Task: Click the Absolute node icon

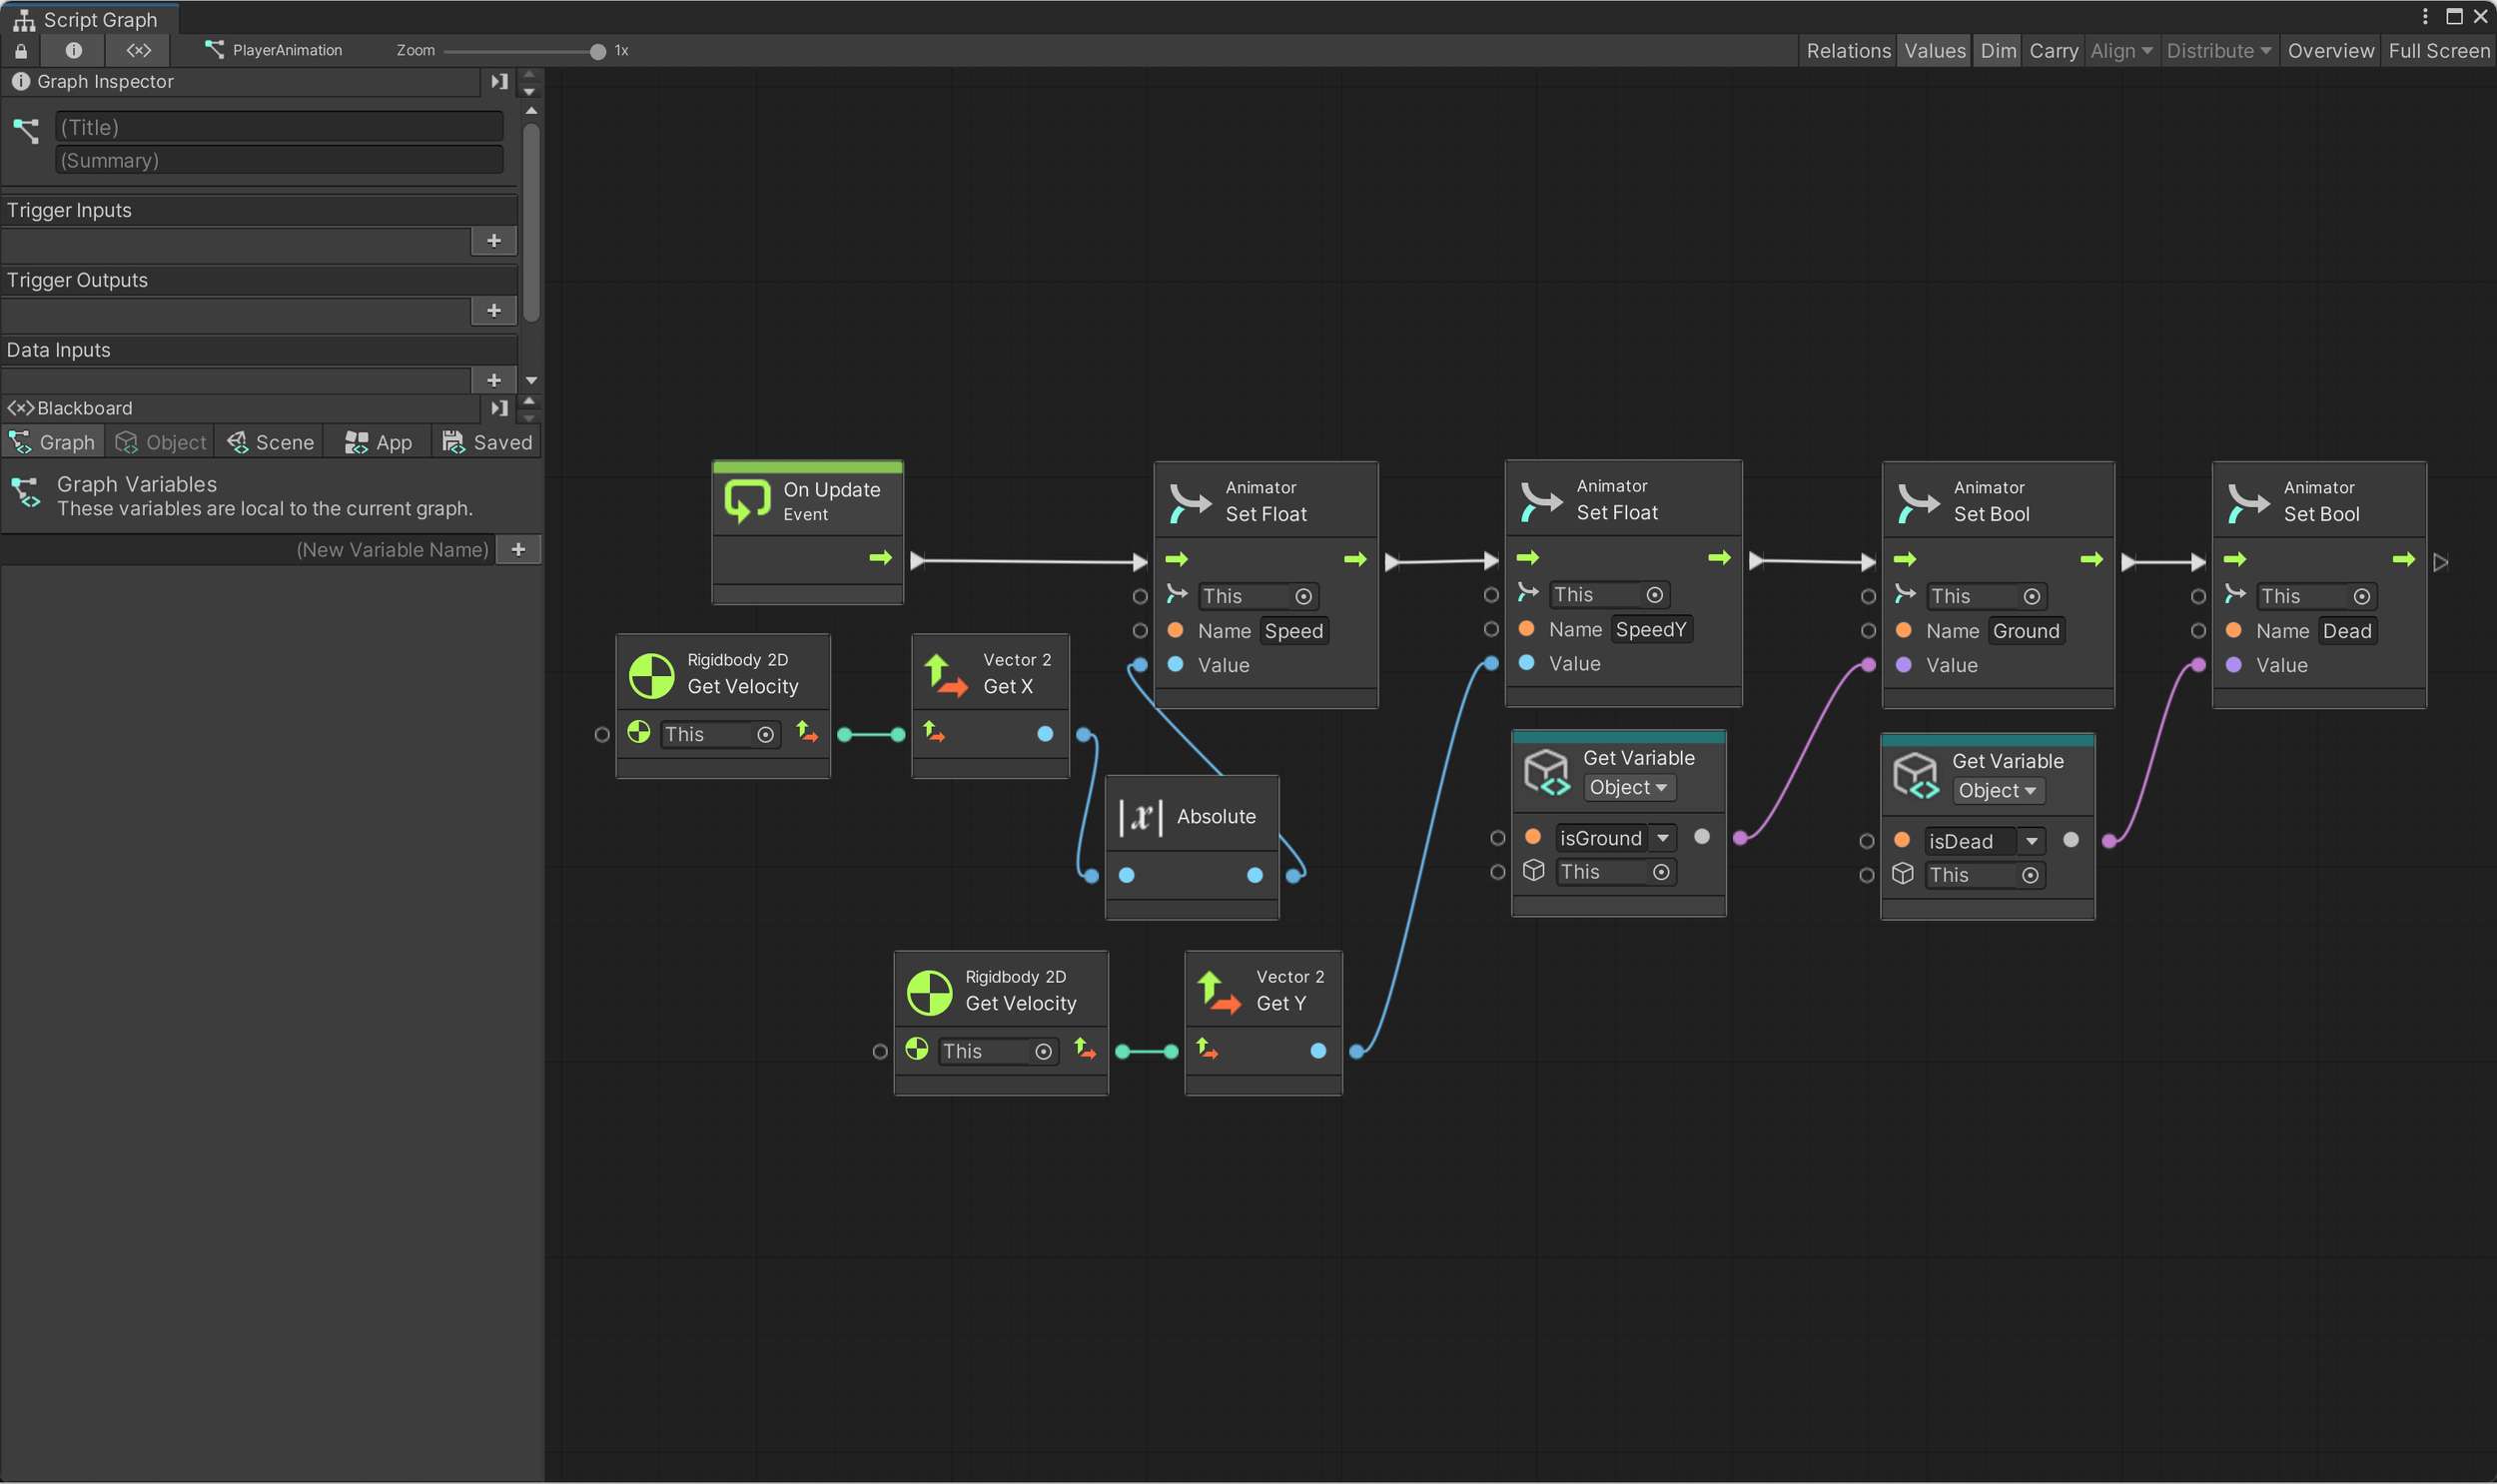Action: [1140, 817]
